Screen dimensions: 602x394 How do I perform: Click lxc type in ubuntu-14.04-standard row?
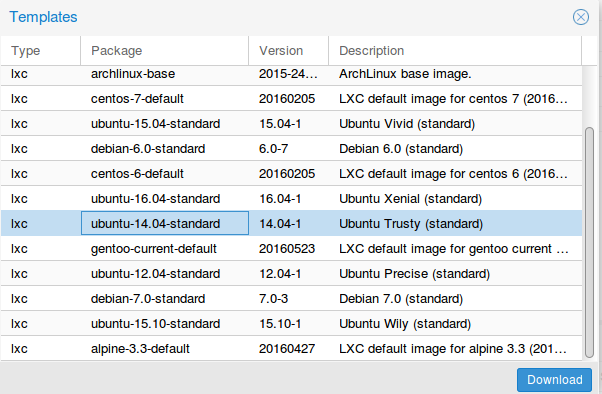click(19, 223)
